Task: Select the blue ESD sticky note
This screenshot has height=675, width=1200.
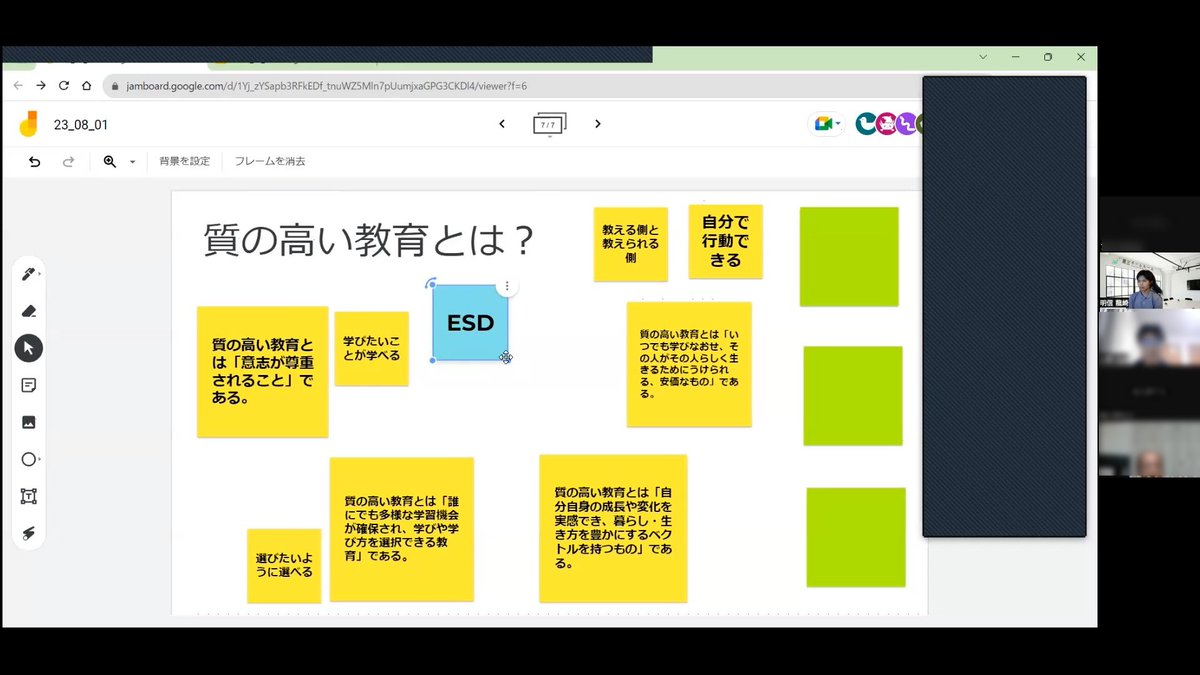Action: 470,322
